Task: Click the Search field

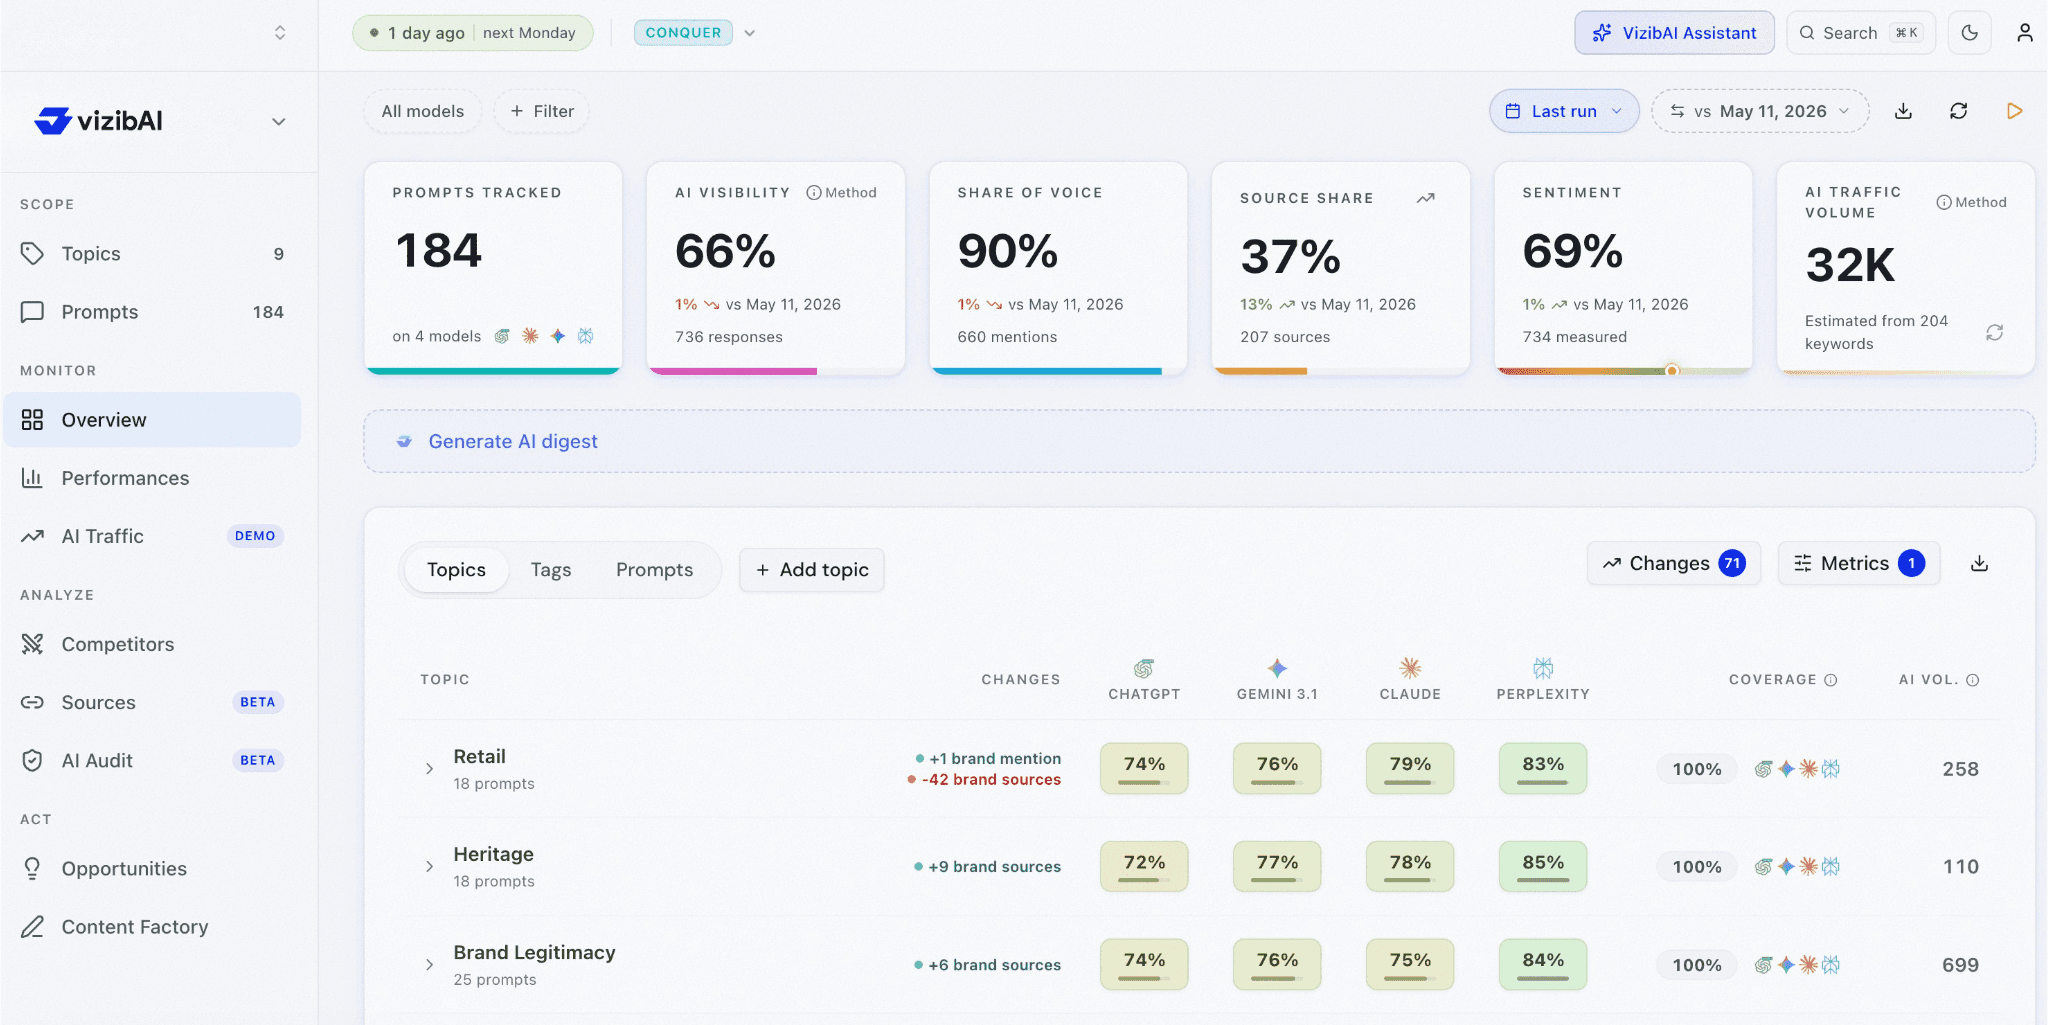Action: [x=1861, y=33]
